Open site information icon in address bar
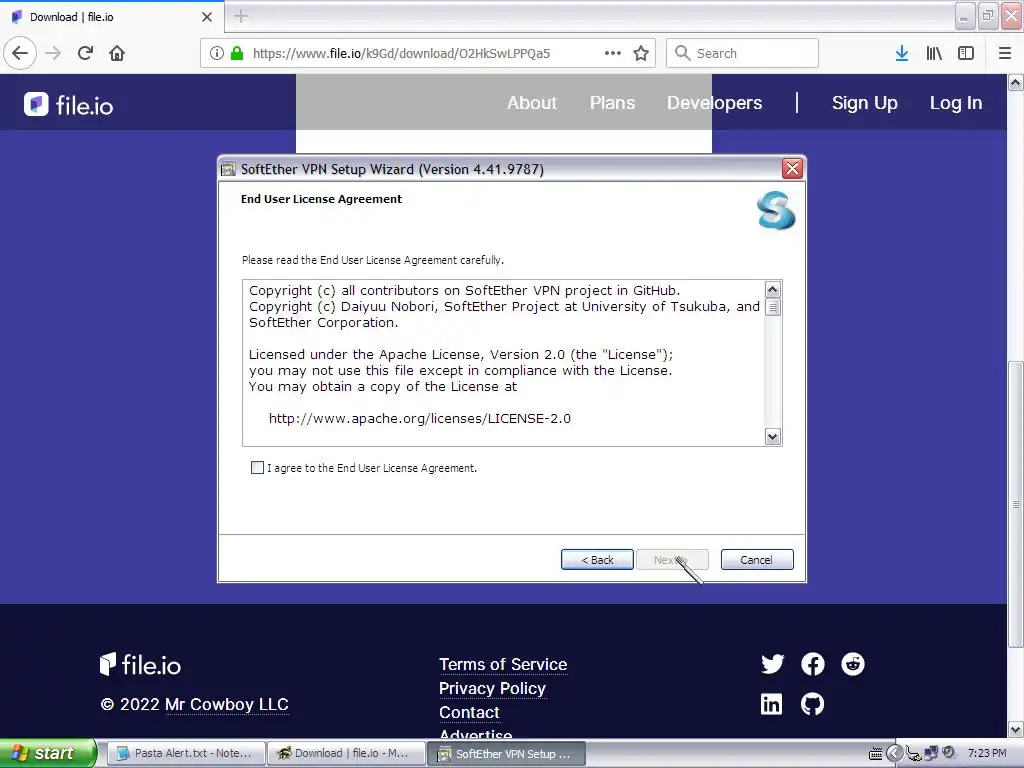This screenshot has height=768, width=1024. (x=217, y=53)
